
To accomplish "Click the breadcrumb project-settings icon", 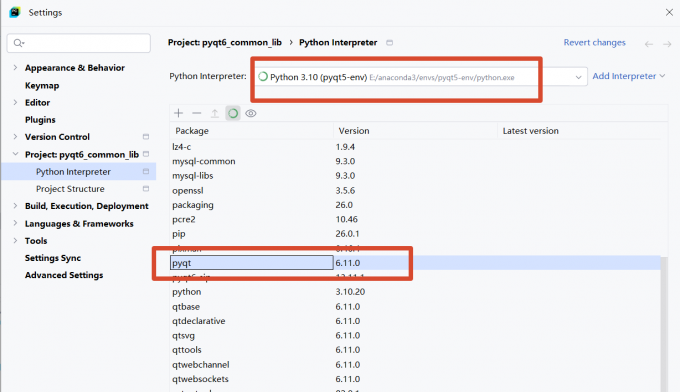I will click(x=389, y=42).
